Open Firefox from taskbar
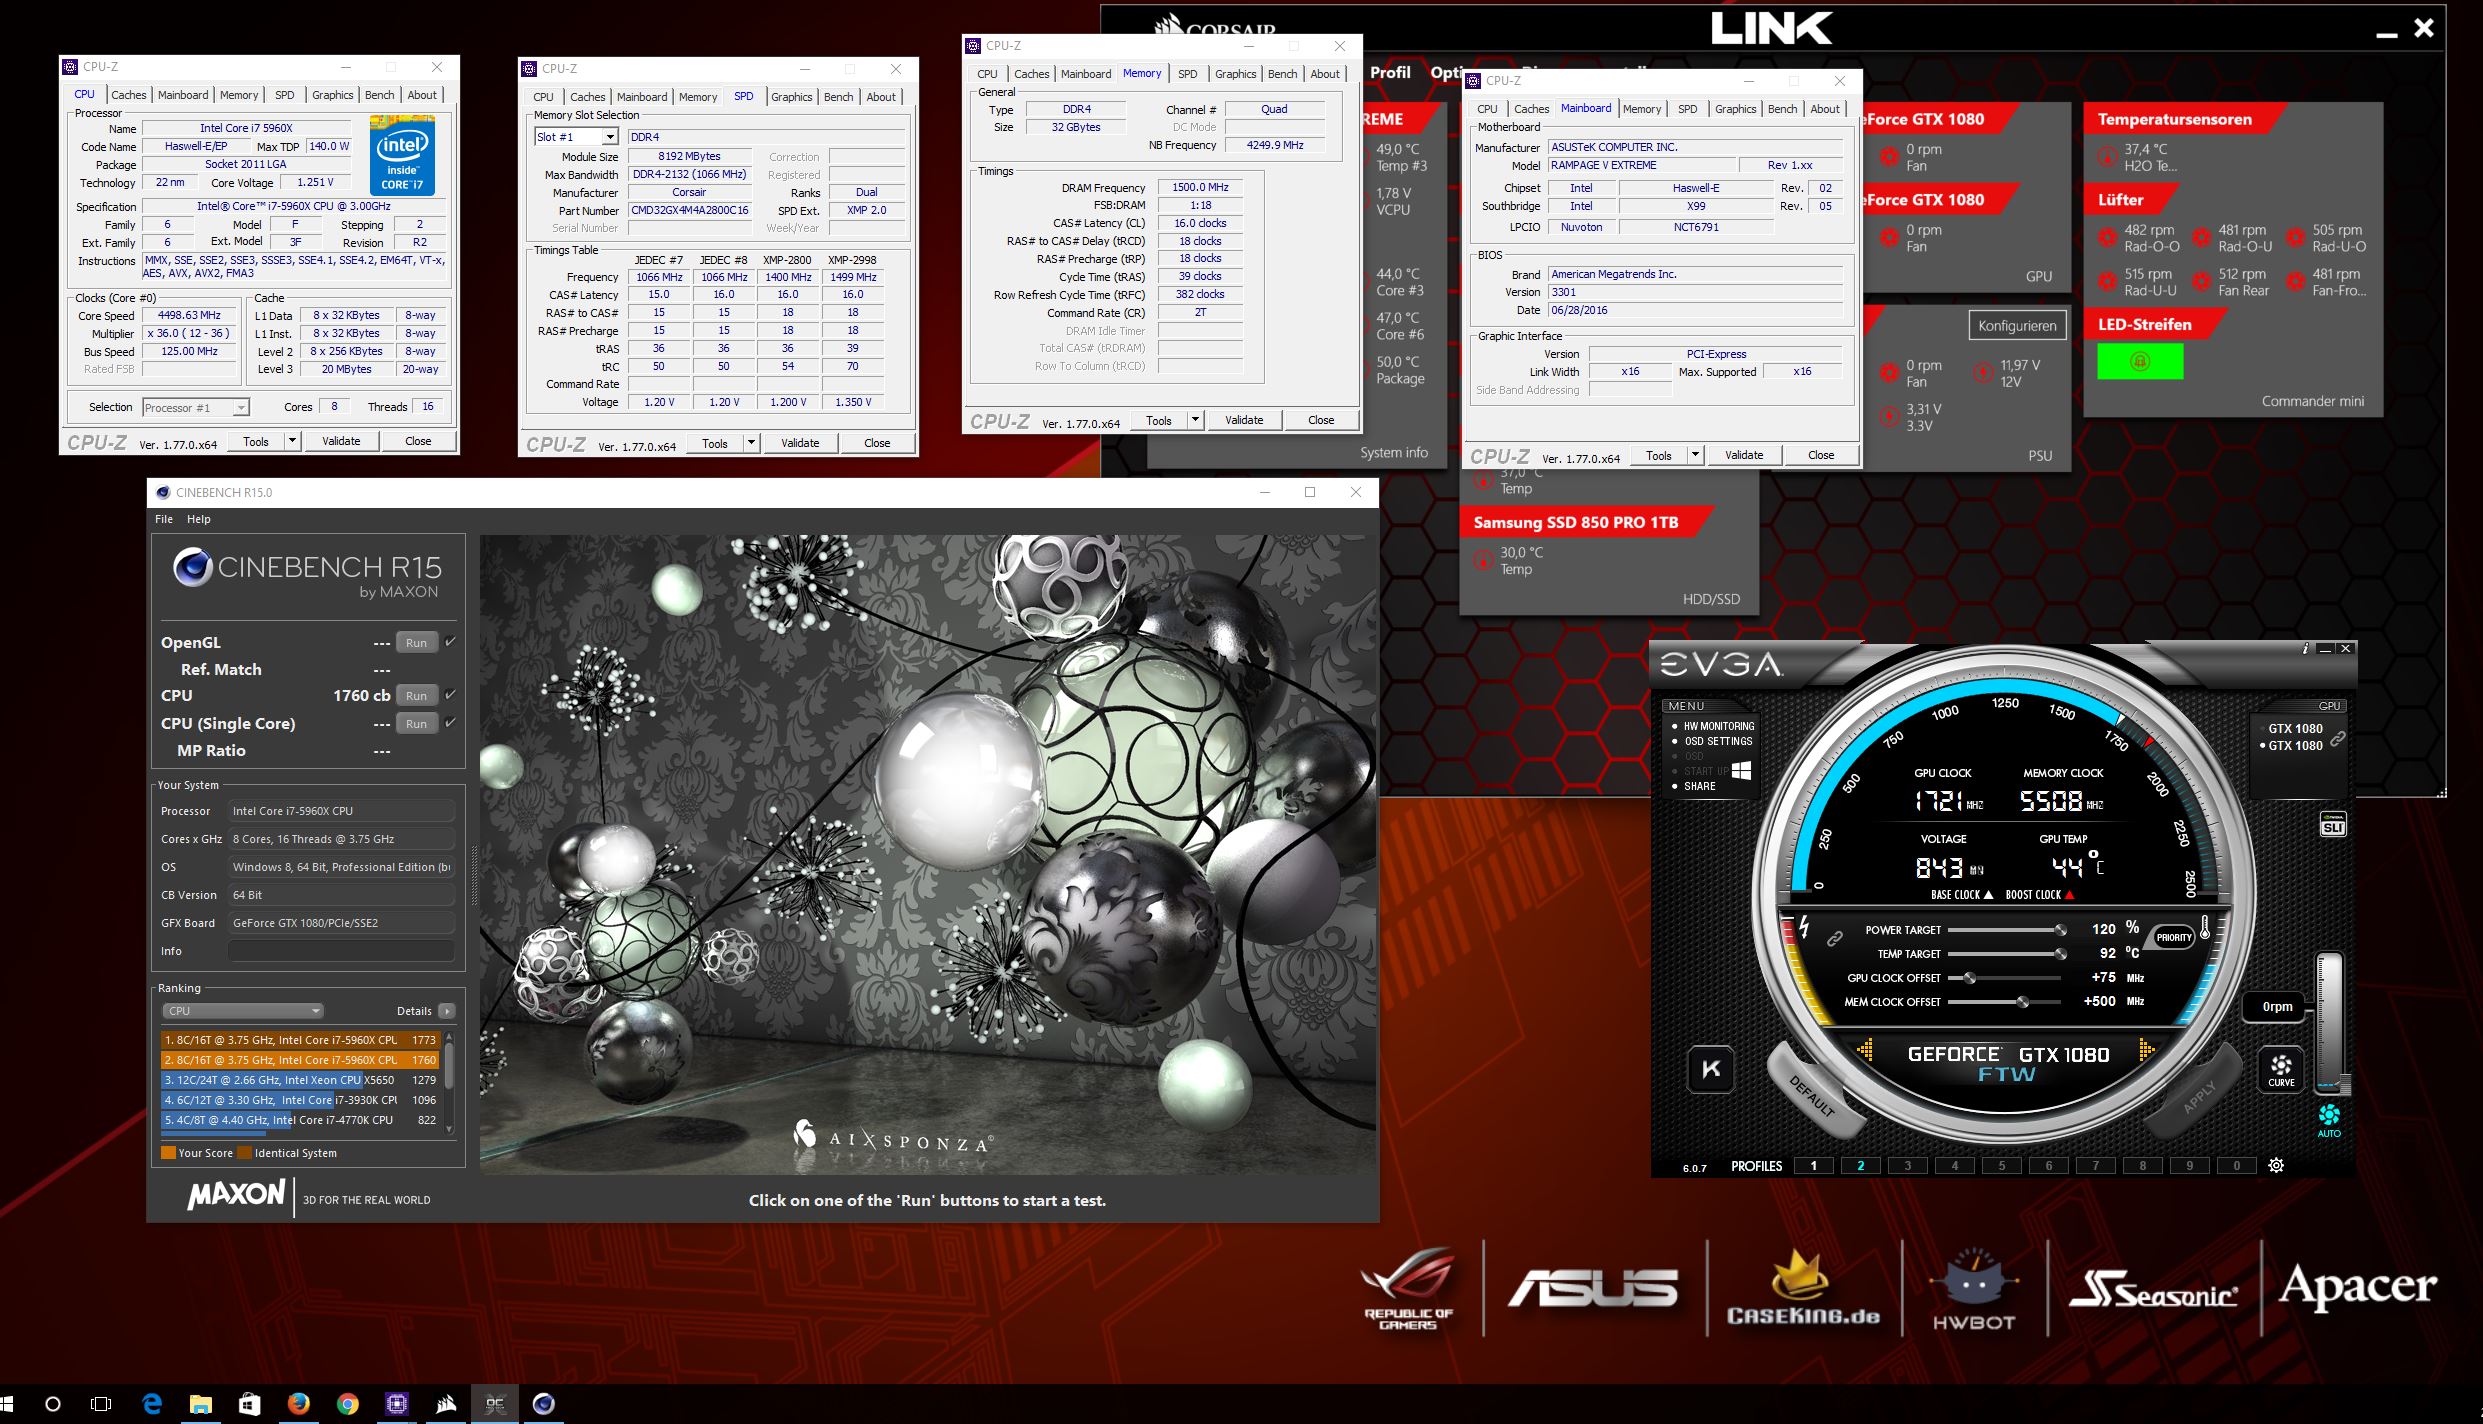The height and width of the screenshot is (1424, 2483). [298, 1404]
